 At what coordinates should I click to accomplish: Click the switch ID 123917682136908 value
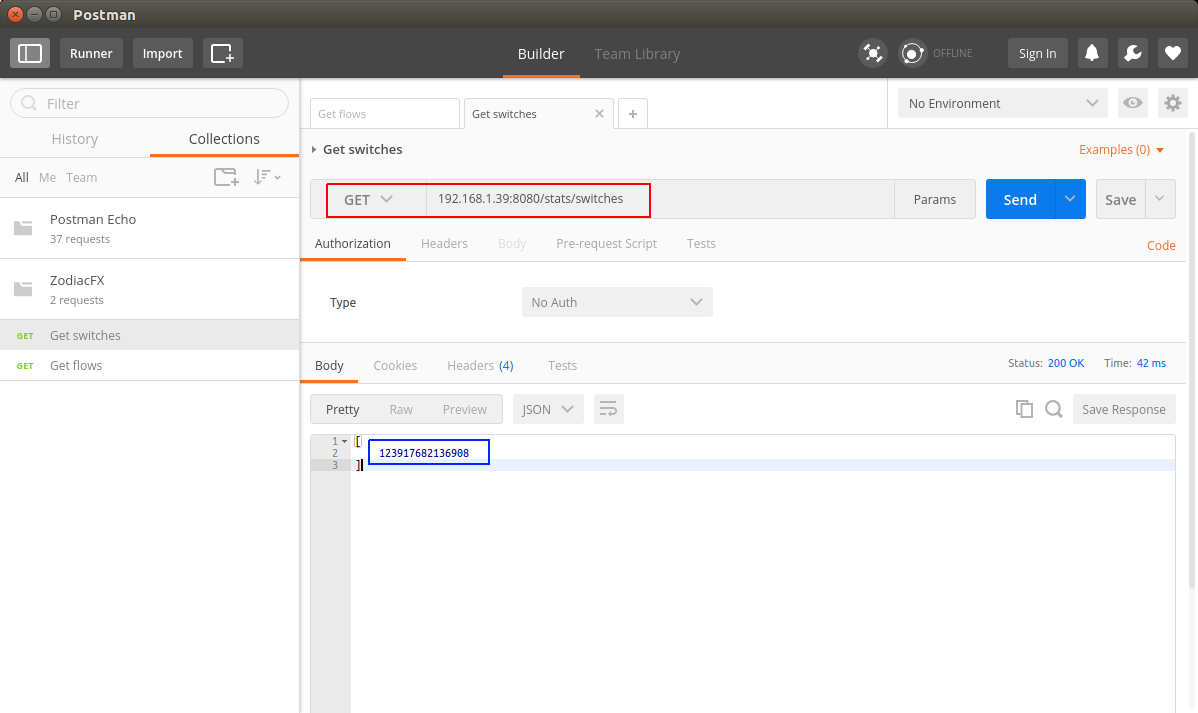(424, 453)
